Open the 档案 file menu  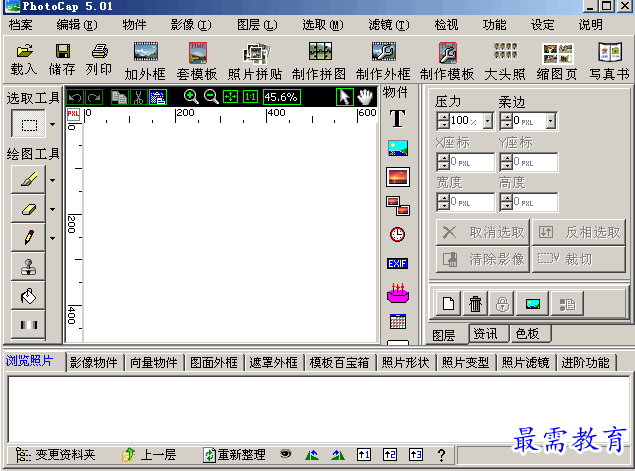(x=20, y=25)
